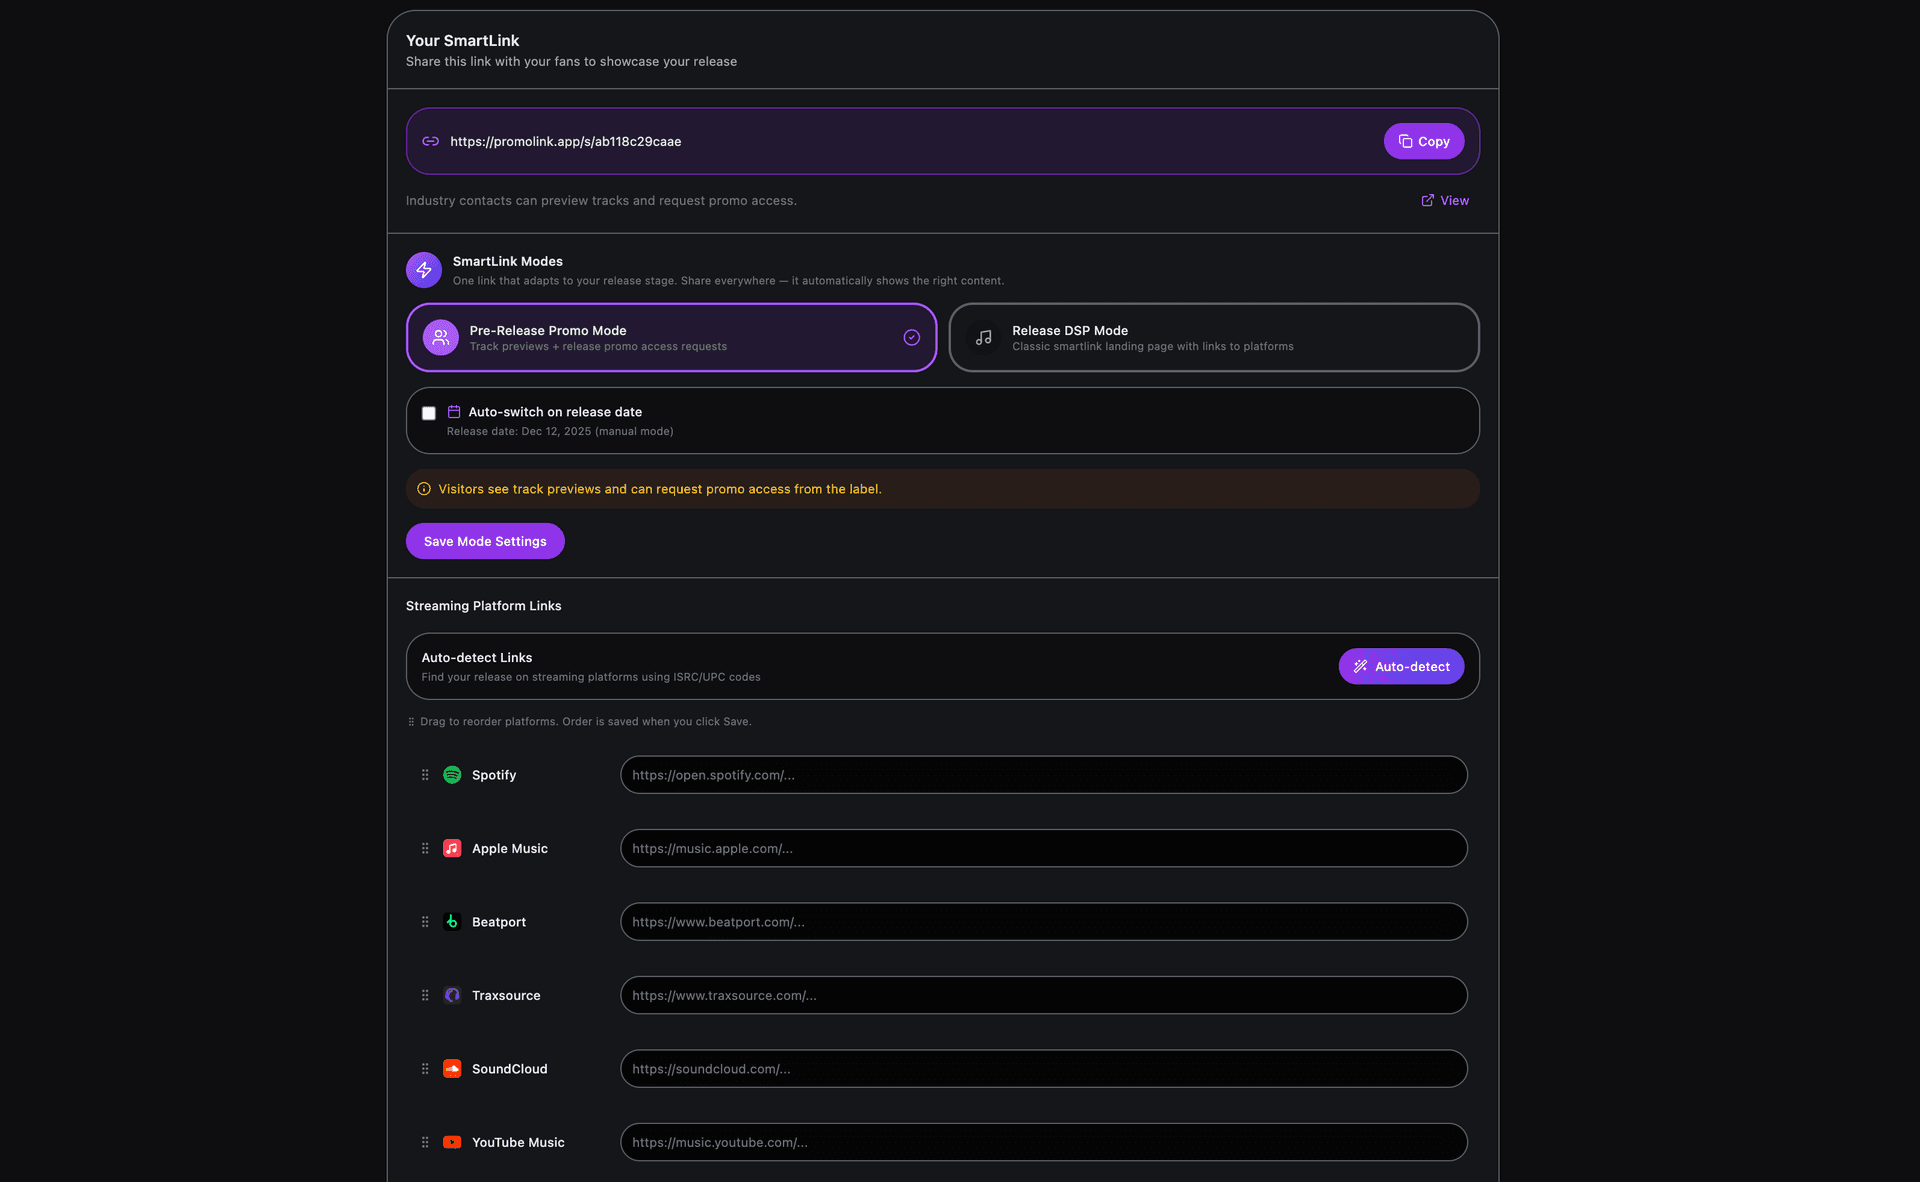Click the Apple Music platform icon
The image size is (1920, 1182).
[452, 848]
